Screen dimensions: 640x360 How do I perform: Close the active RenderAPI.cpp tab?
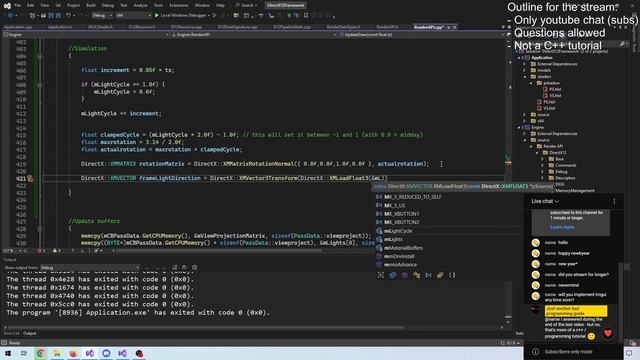click(x=455, y=27)
